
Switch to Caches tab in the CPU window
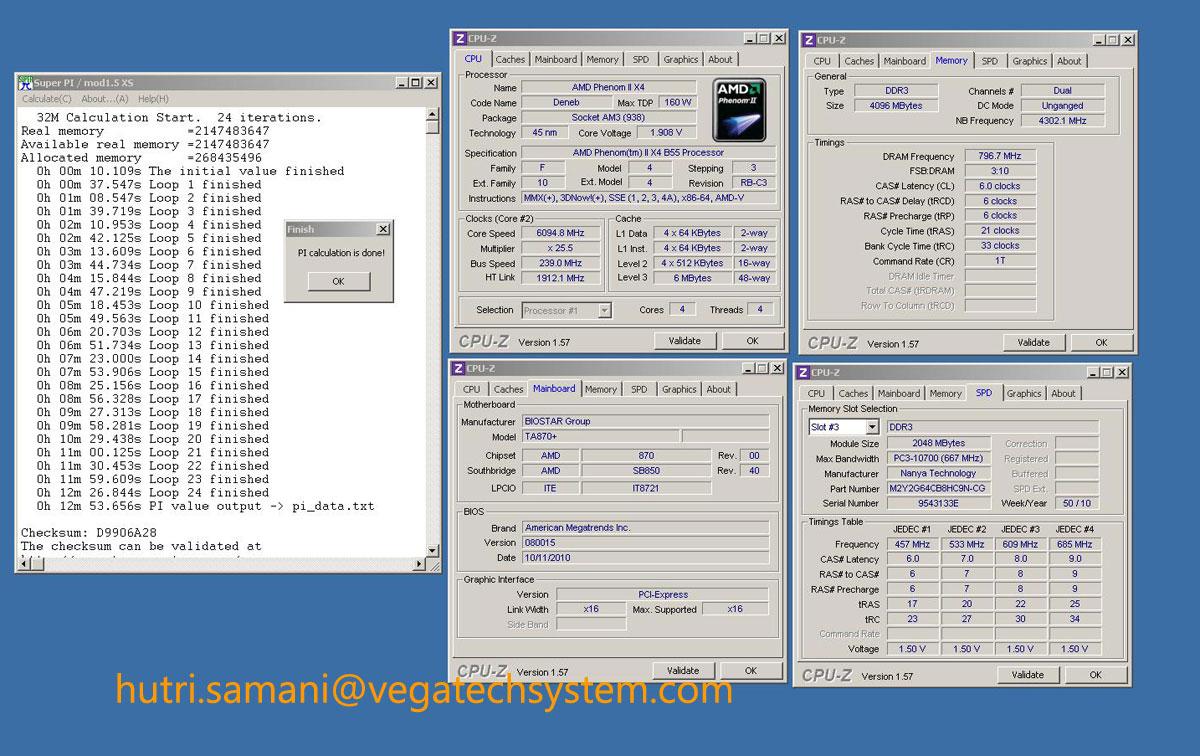pyautogui.click(x=510, y=60)
